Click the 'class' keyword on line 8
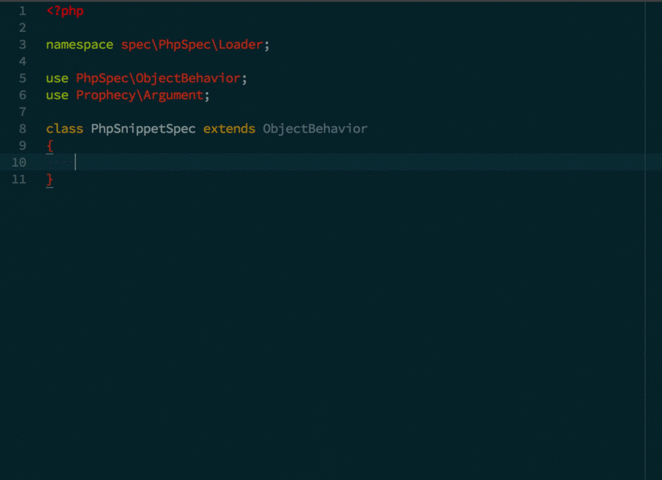This screenshot has height=480, width=662. [x=65, y=129]
